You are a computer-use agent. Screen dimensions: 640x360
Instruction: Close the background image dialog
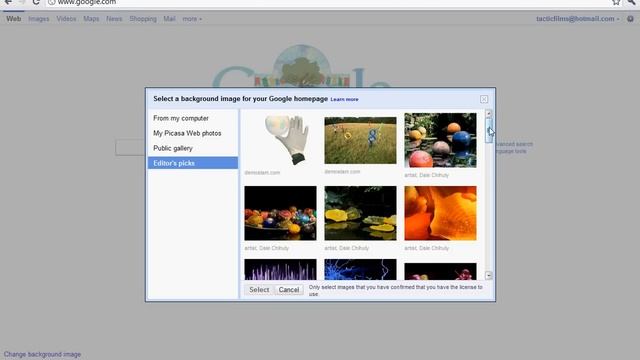pyautogui.click(x=484, y=99)
